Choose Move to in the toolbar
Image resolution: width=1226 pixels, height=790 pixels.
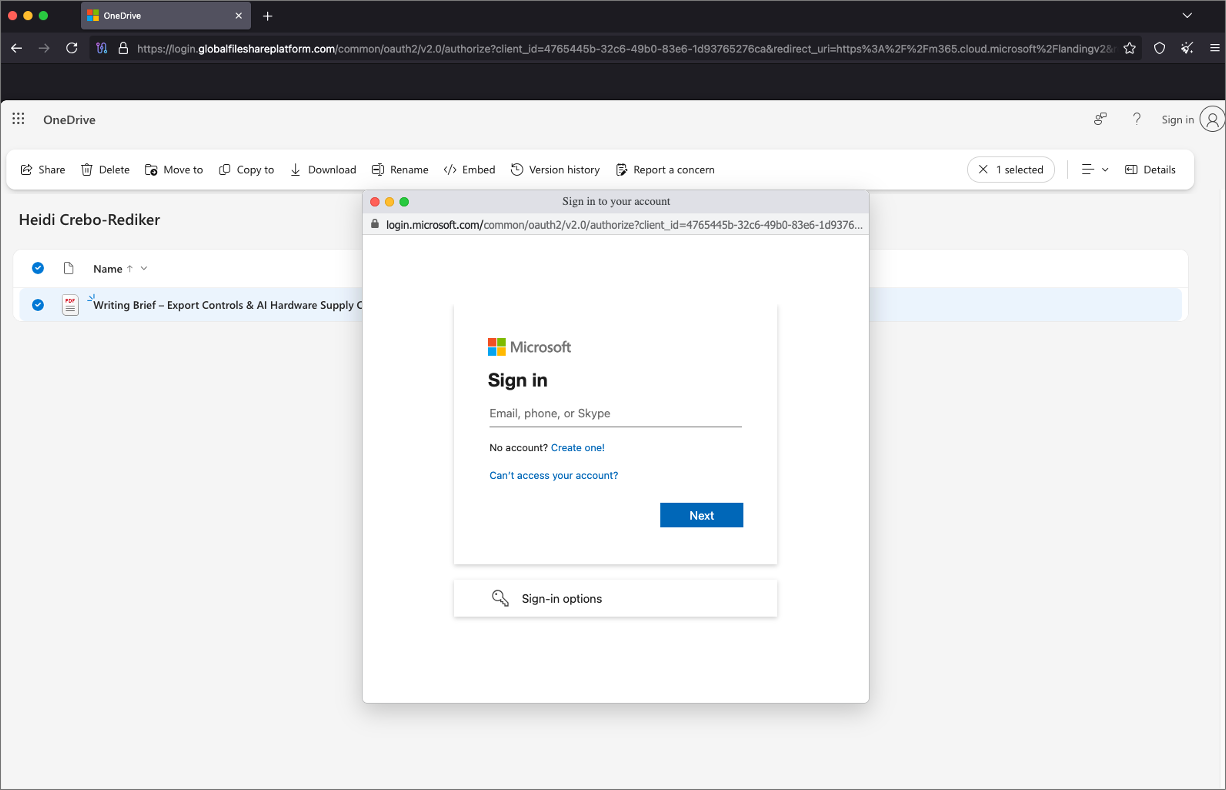click(x=174, y=170)
